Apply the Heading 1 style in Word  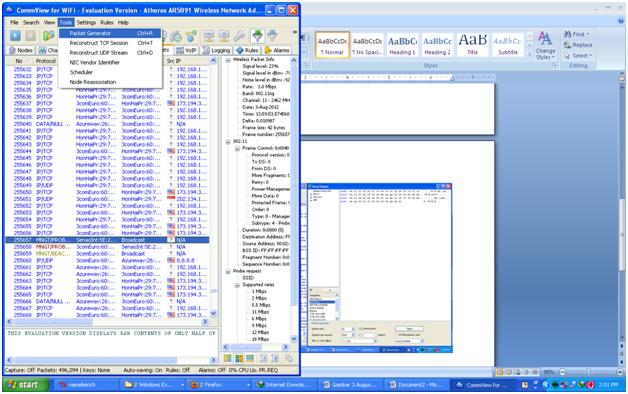point(403,45)
